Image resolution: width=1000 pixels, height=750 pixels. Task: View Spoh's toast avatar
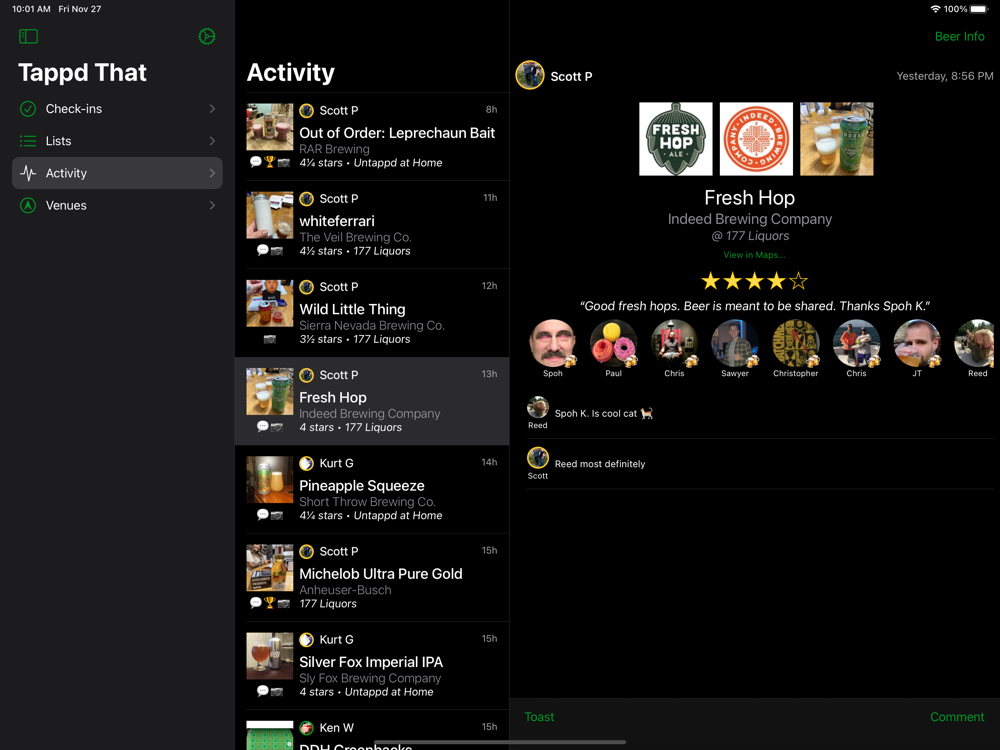(x=552, y=344)
